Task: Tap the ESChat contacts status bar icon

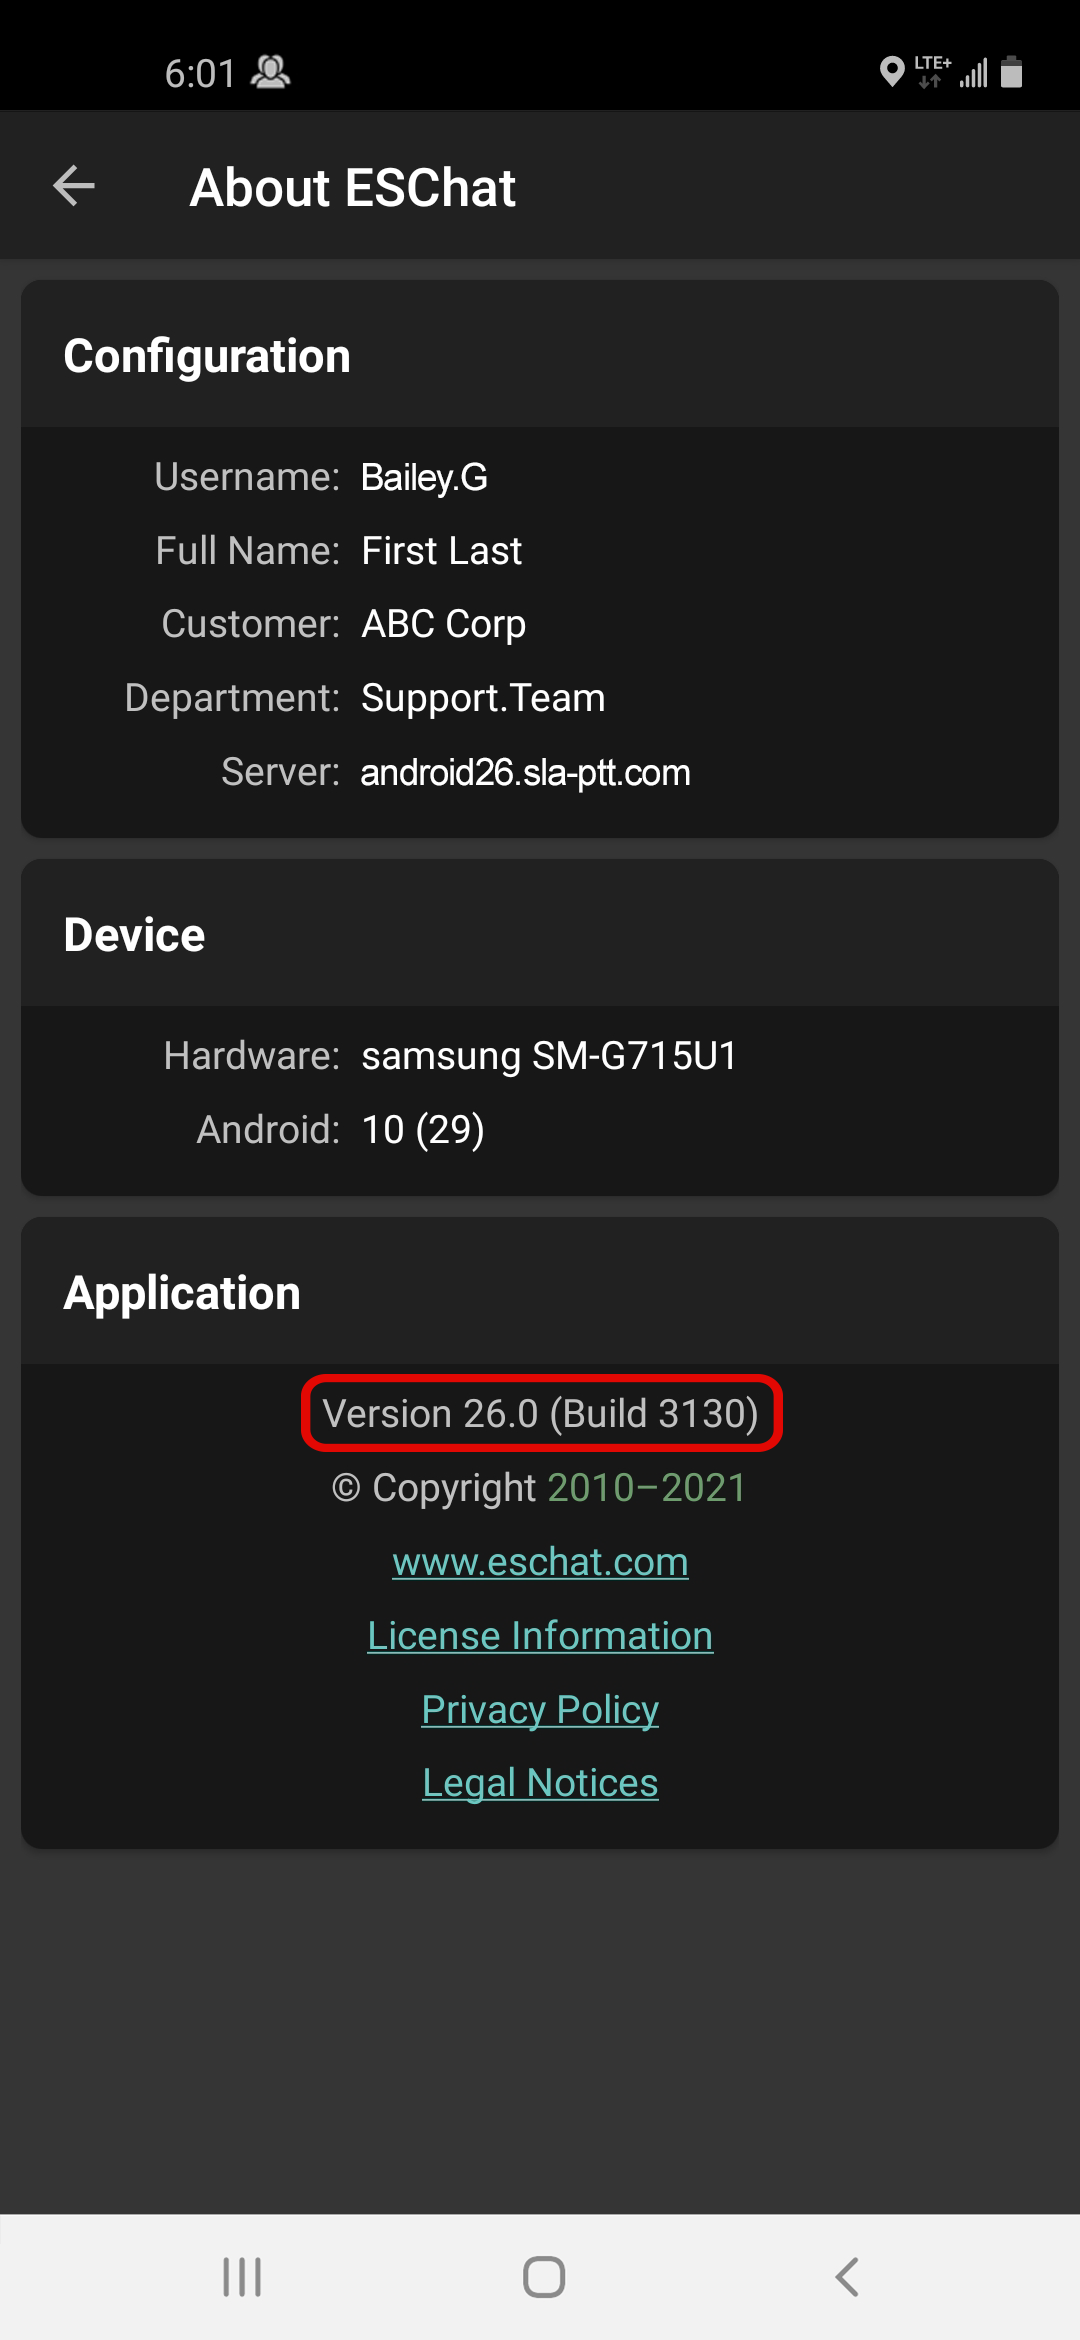Action: [270, 72]
